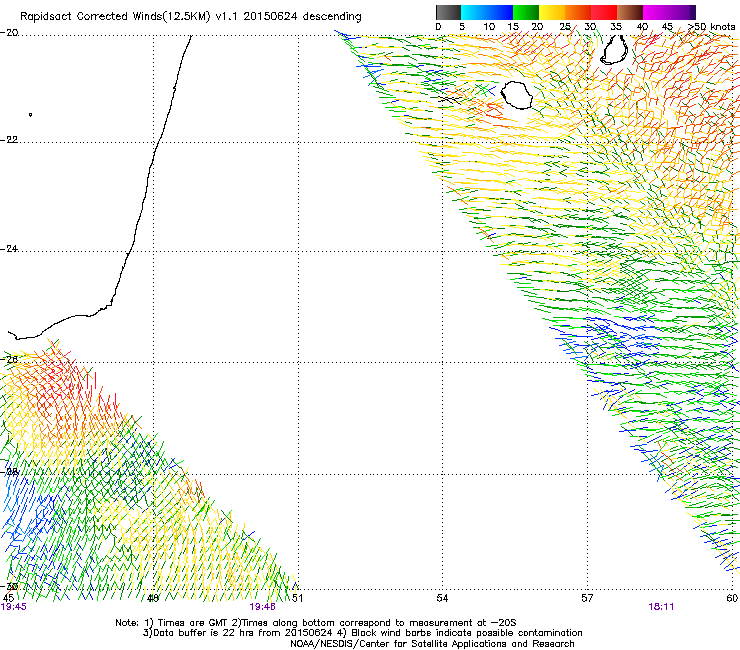This screenshot has height=650, width=740.
Task: Click the 54 longitude axis label
Action: (442, 598)
